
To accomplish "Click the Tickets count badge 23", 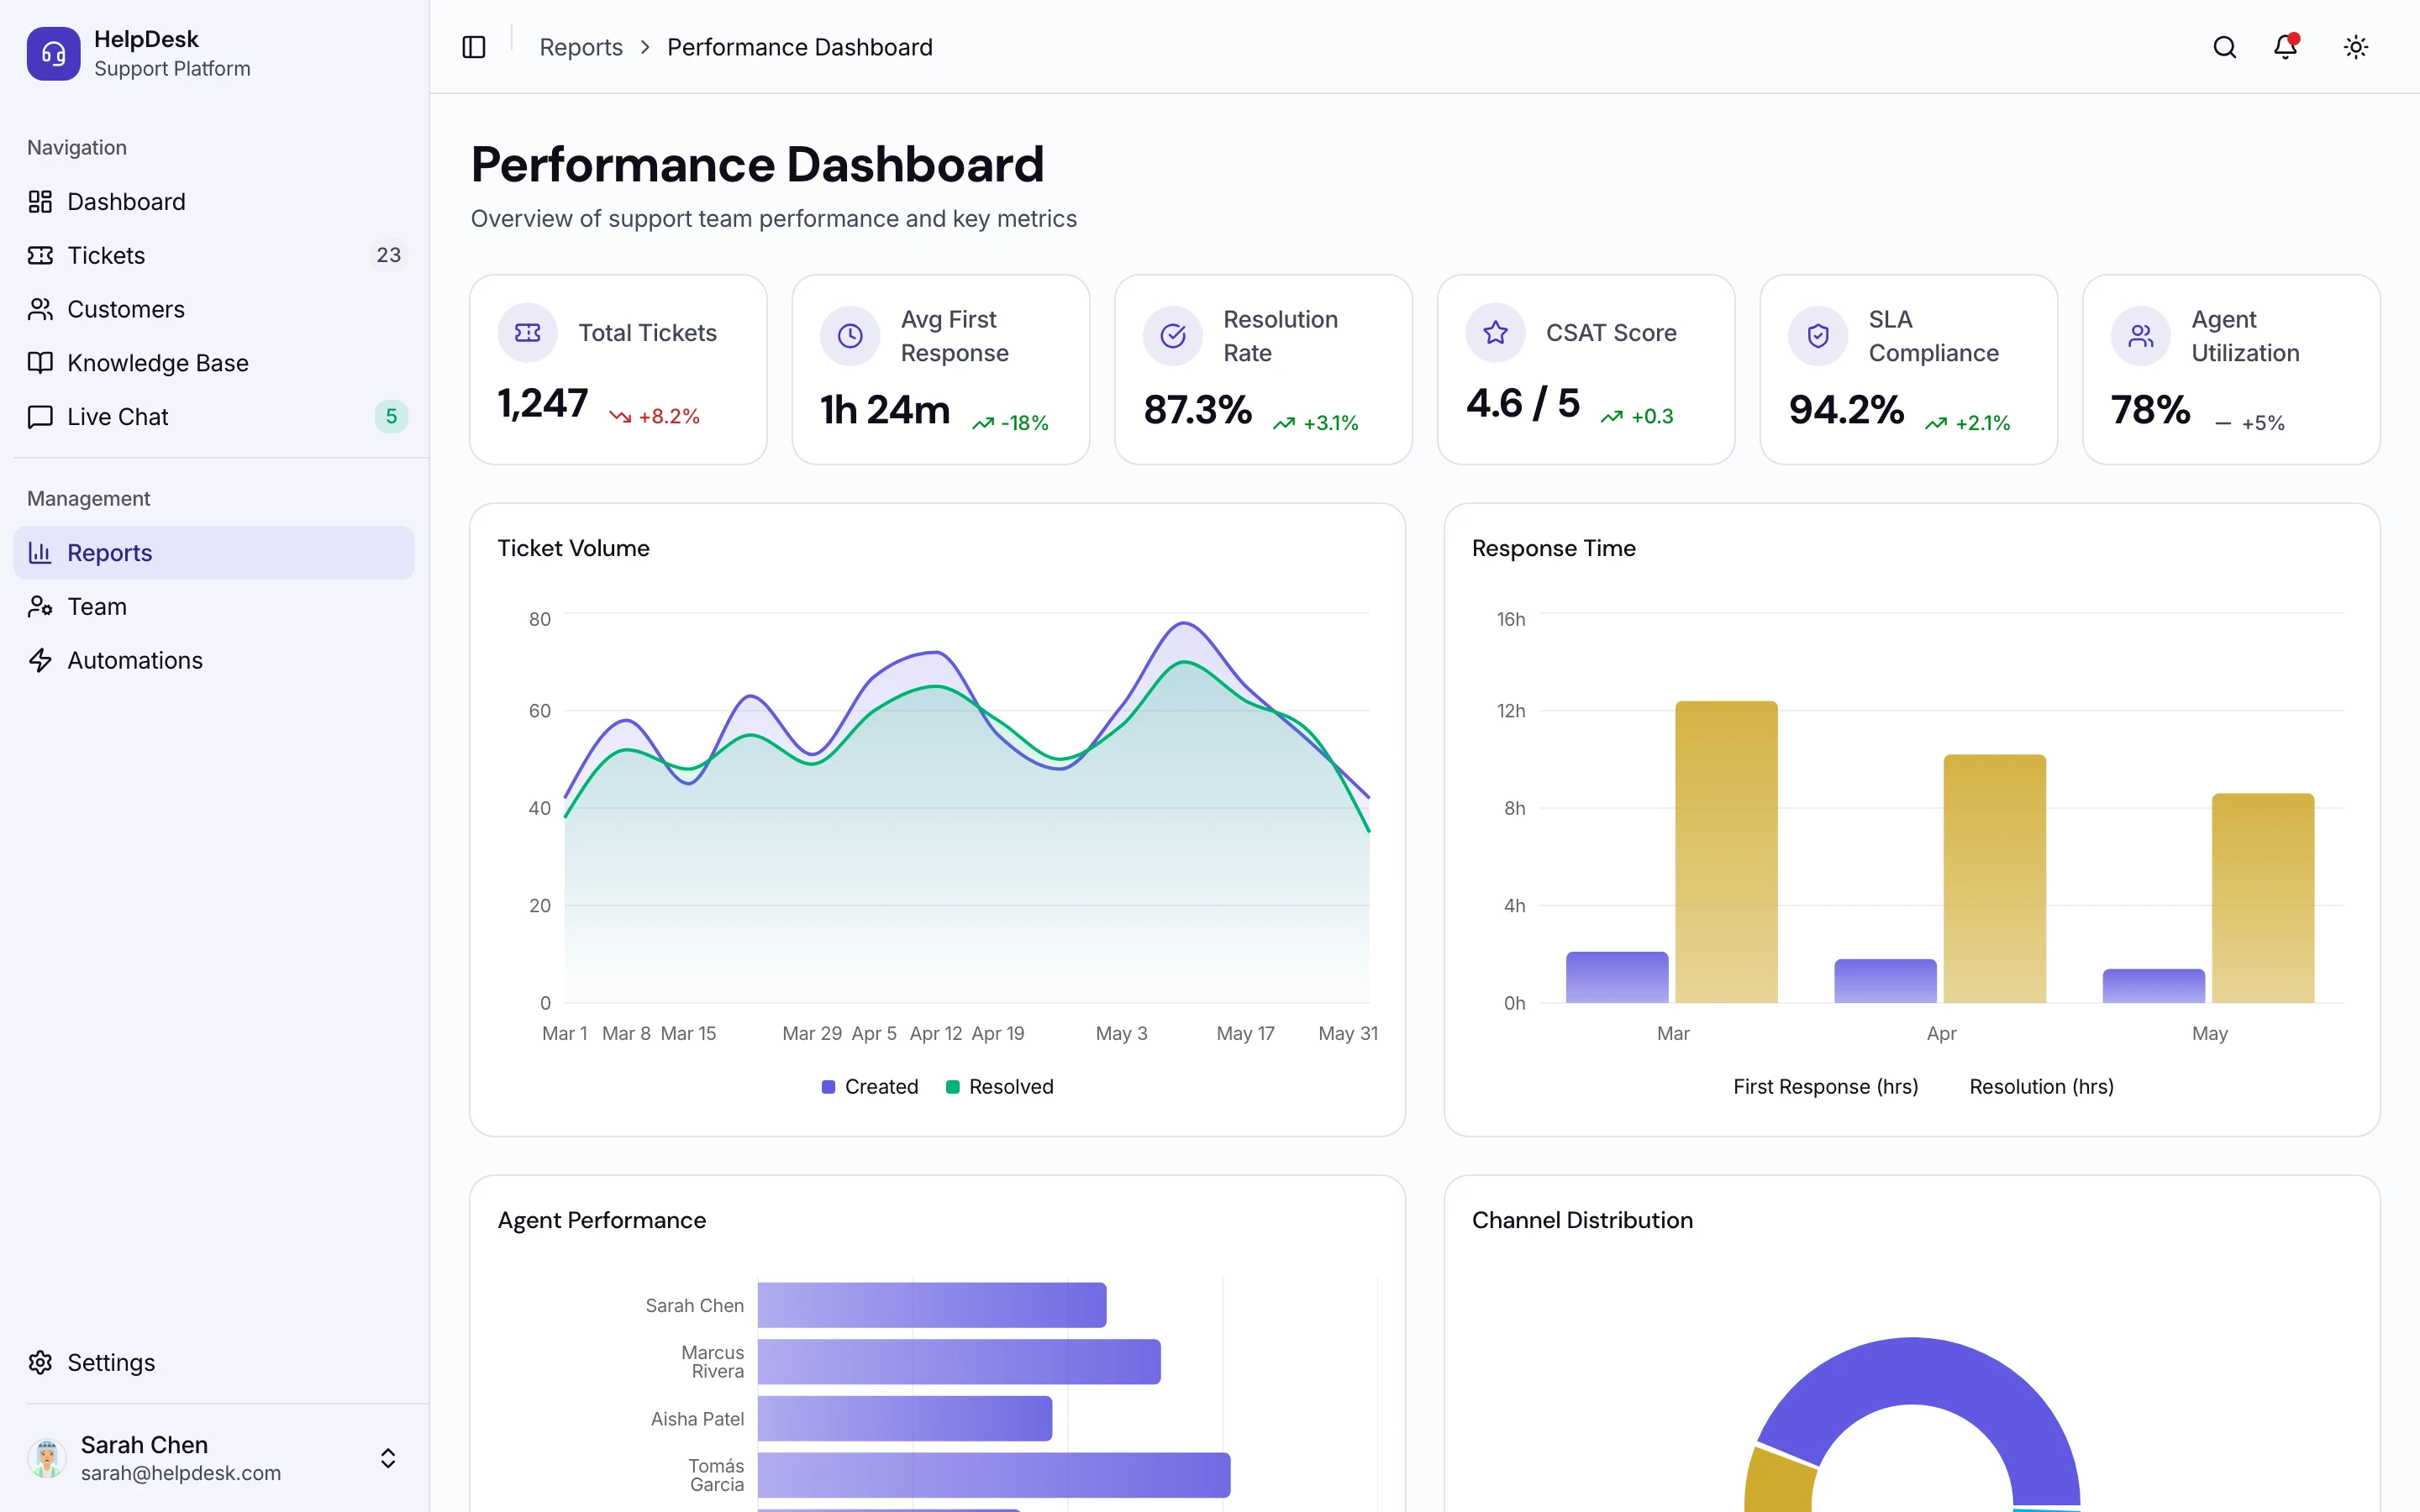I will coord(389,255).
